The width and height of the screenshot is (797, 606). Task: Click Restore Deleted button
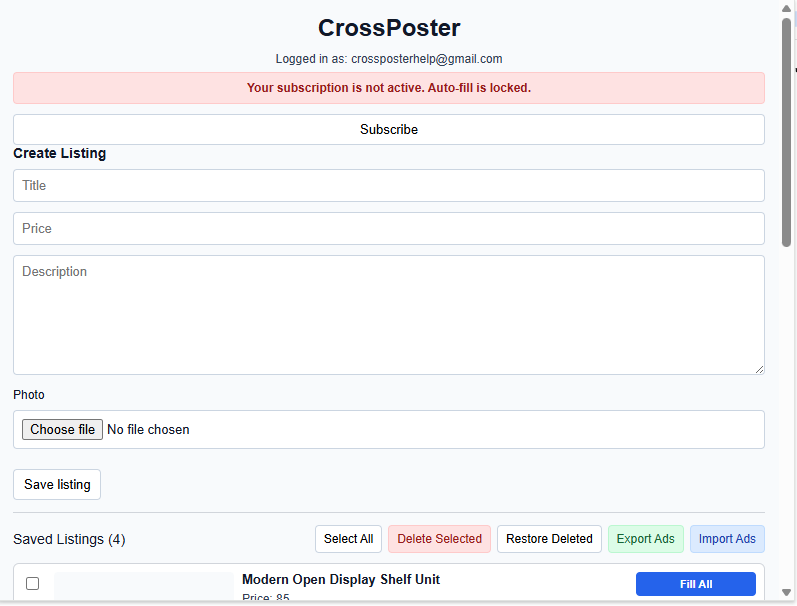pyautogui.click(x=549, y=539)
